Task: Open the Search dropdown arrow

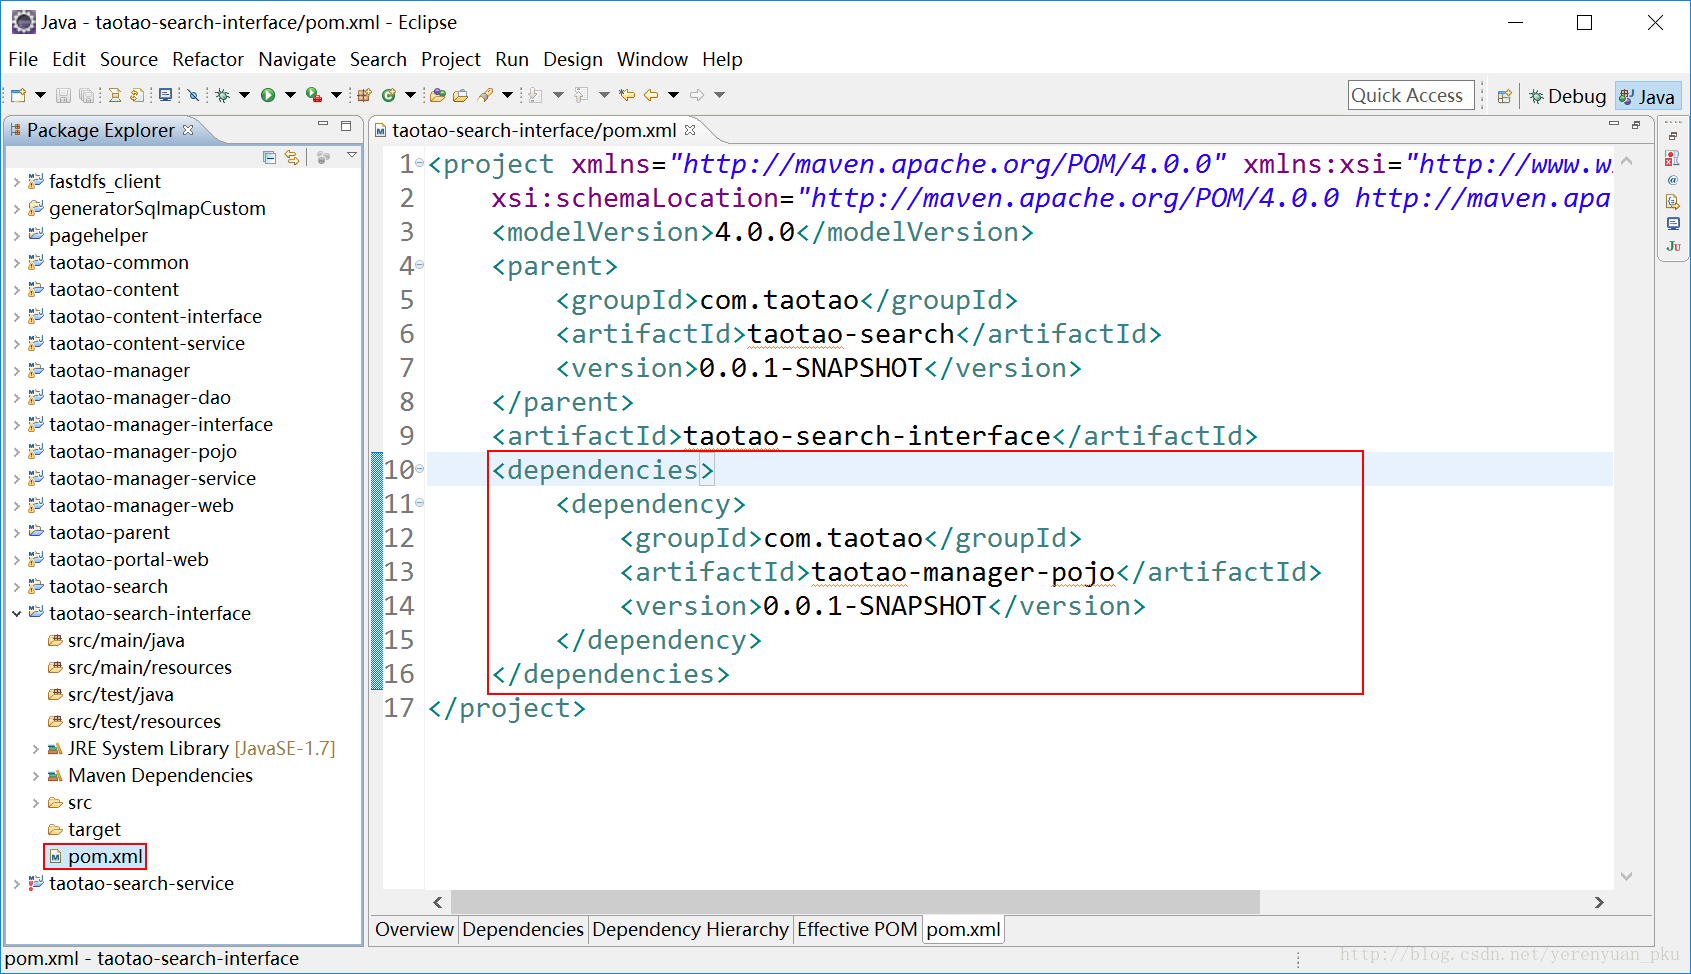Action: click(x=508, y=95)
